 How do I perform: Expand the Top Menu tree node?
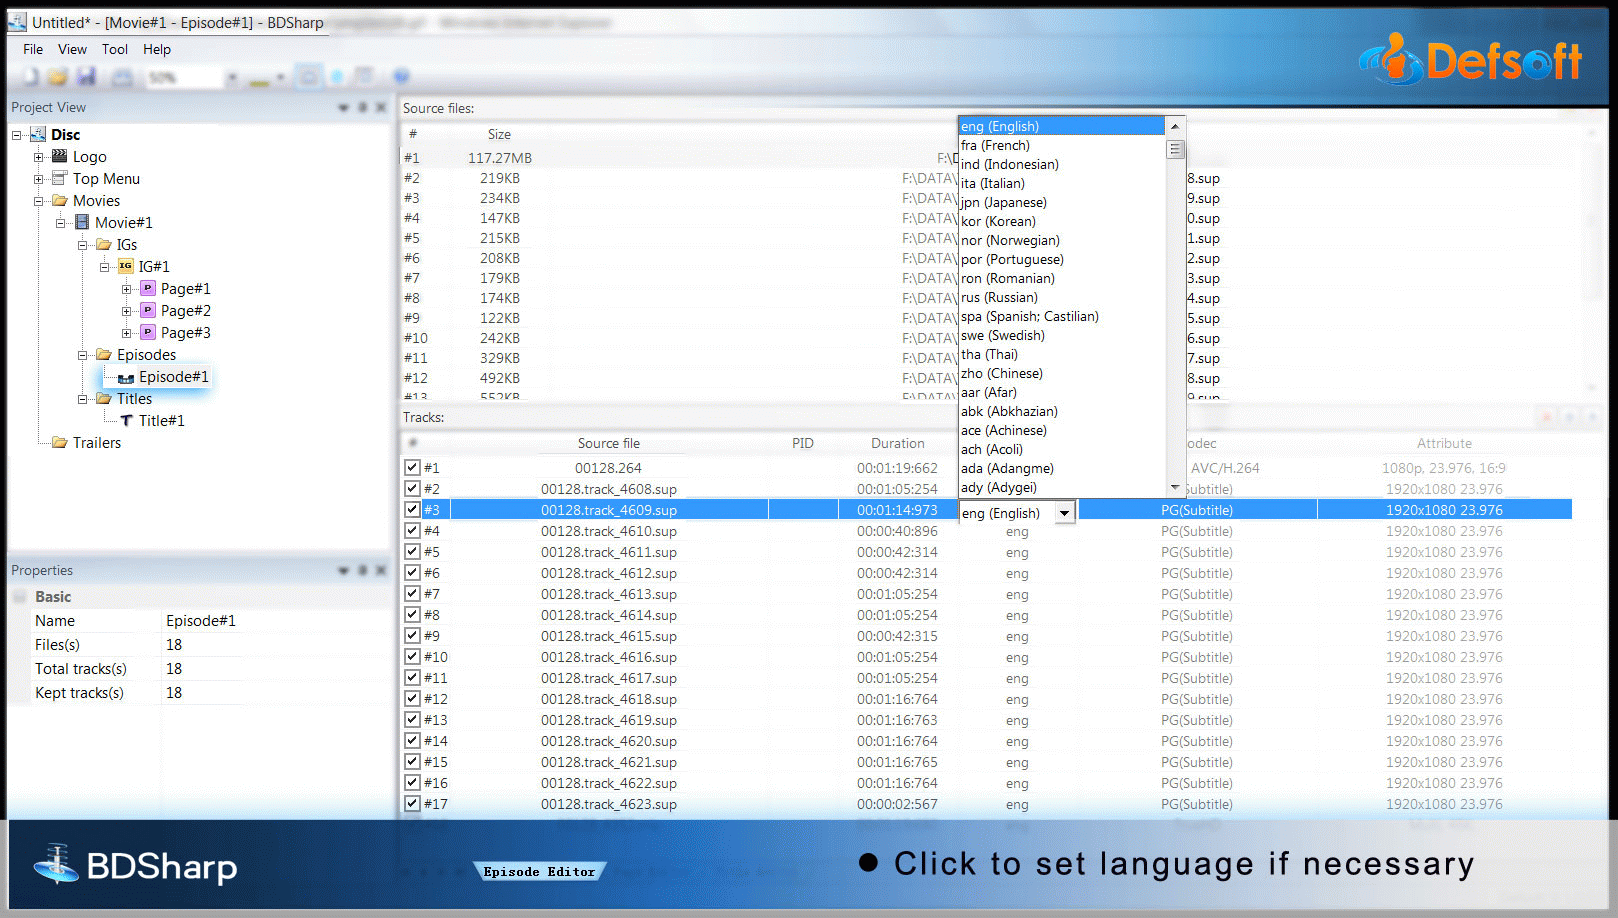click(x=38, y=178)
